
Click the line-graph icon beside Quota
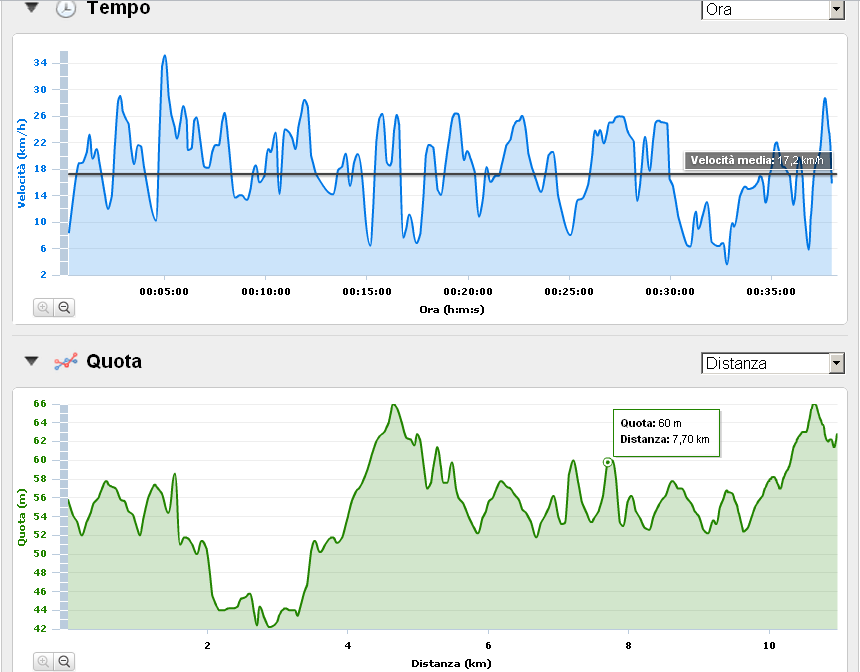tap(65, 361)
